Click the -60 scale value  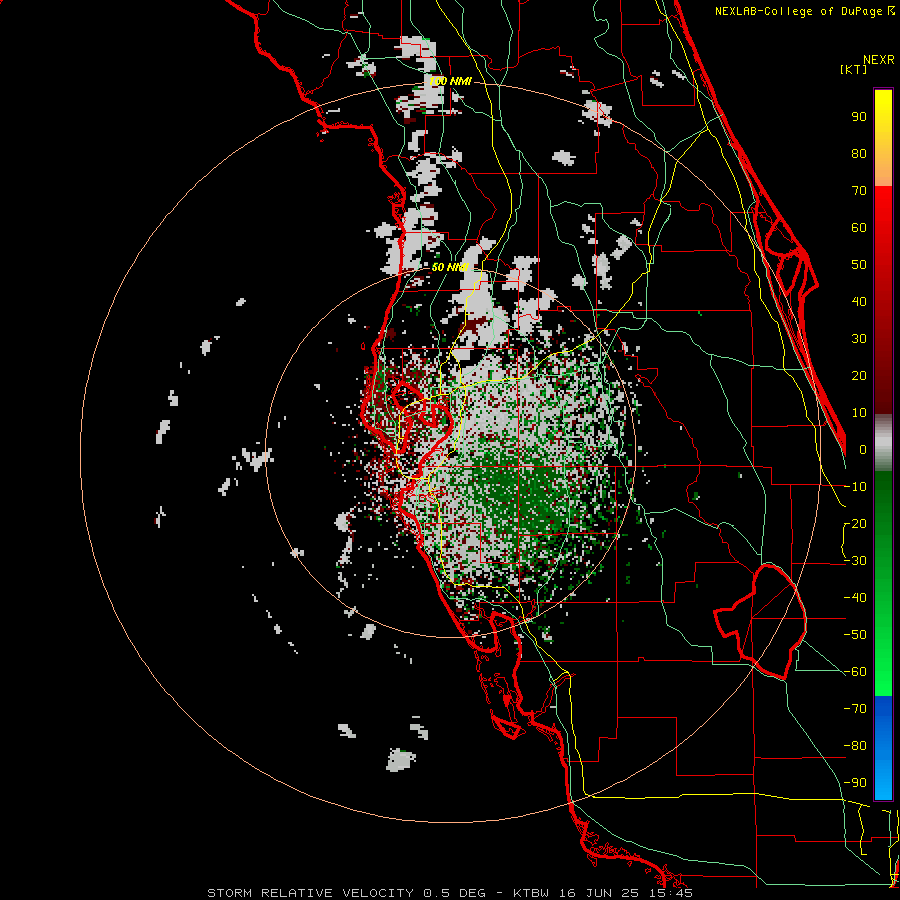pyautogui.click(x=855, y=672)
